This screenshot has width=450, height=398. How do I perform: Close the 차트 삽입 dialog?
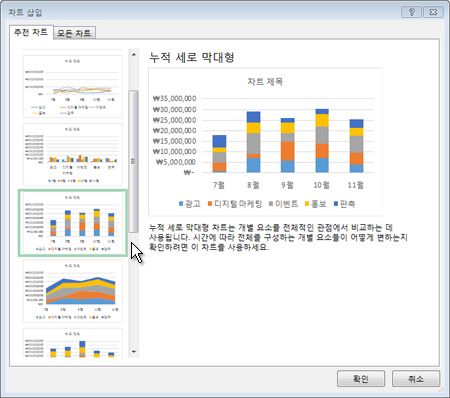tap(433, 12)
